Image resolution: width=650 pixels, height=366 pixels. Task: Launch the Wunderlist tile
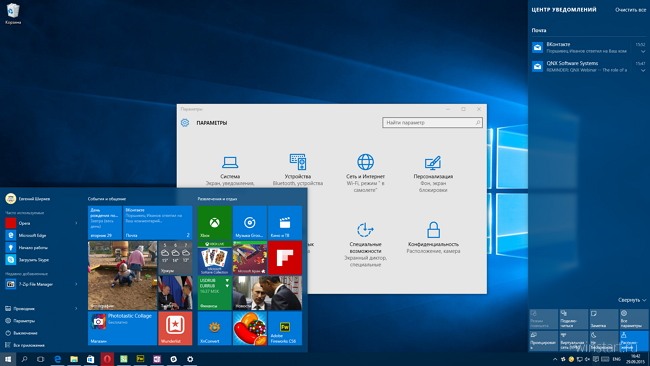[175, 328]
